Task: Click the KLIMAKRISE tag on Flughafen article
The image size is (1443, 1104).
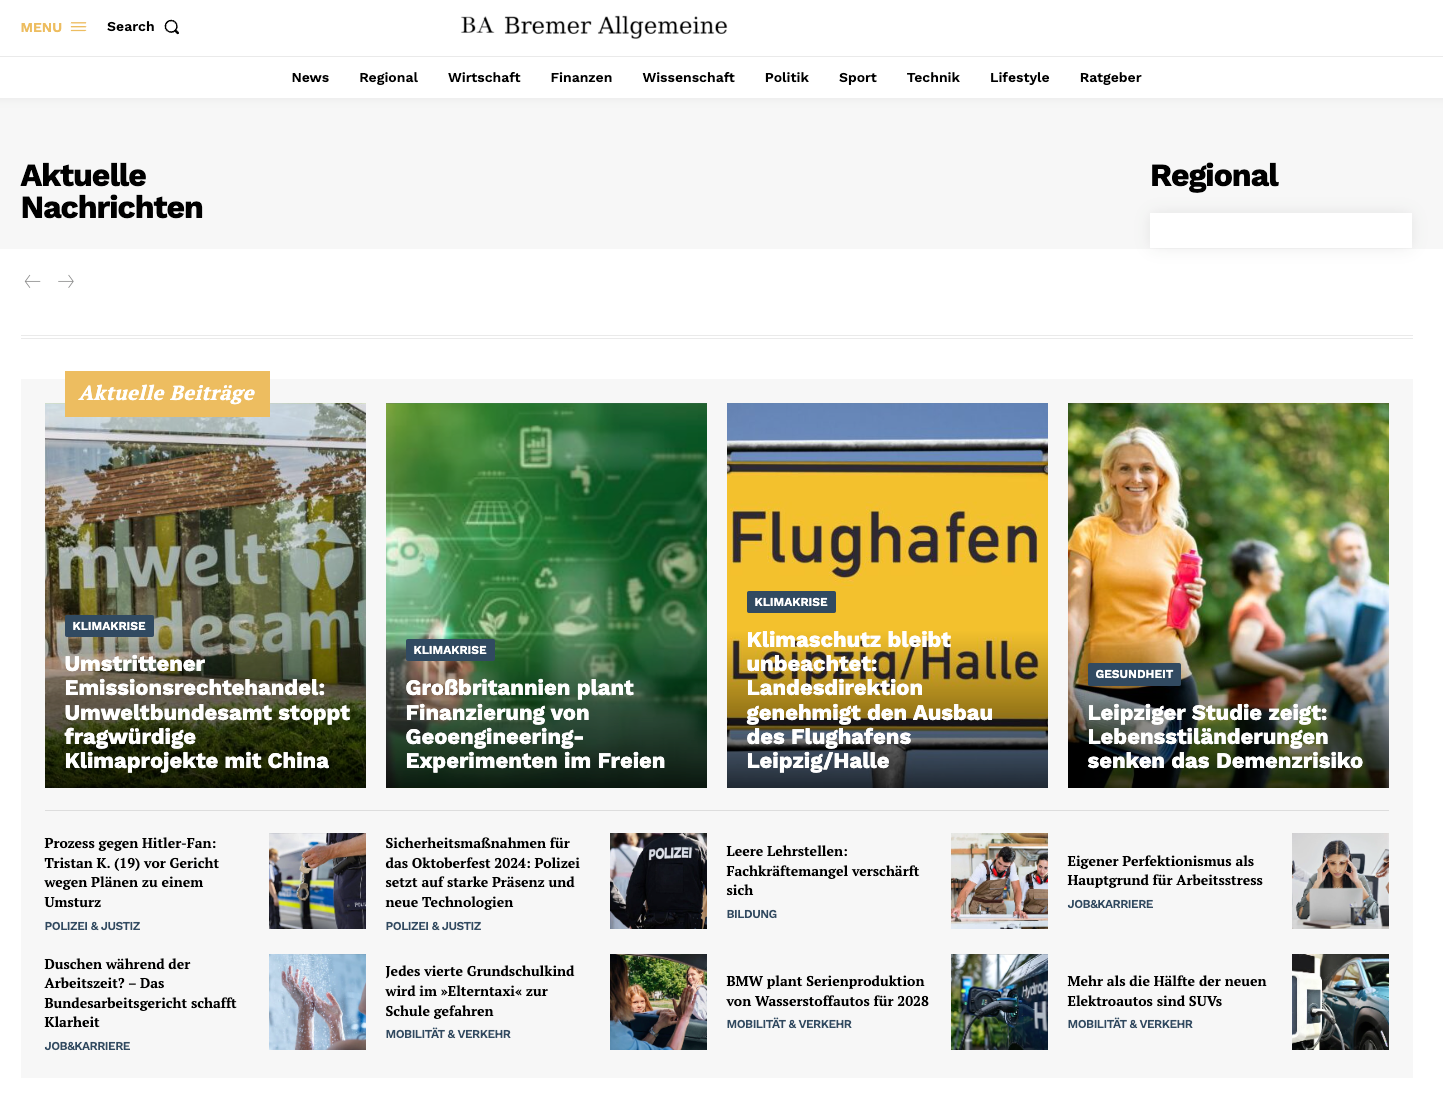Action: [790, 602]
